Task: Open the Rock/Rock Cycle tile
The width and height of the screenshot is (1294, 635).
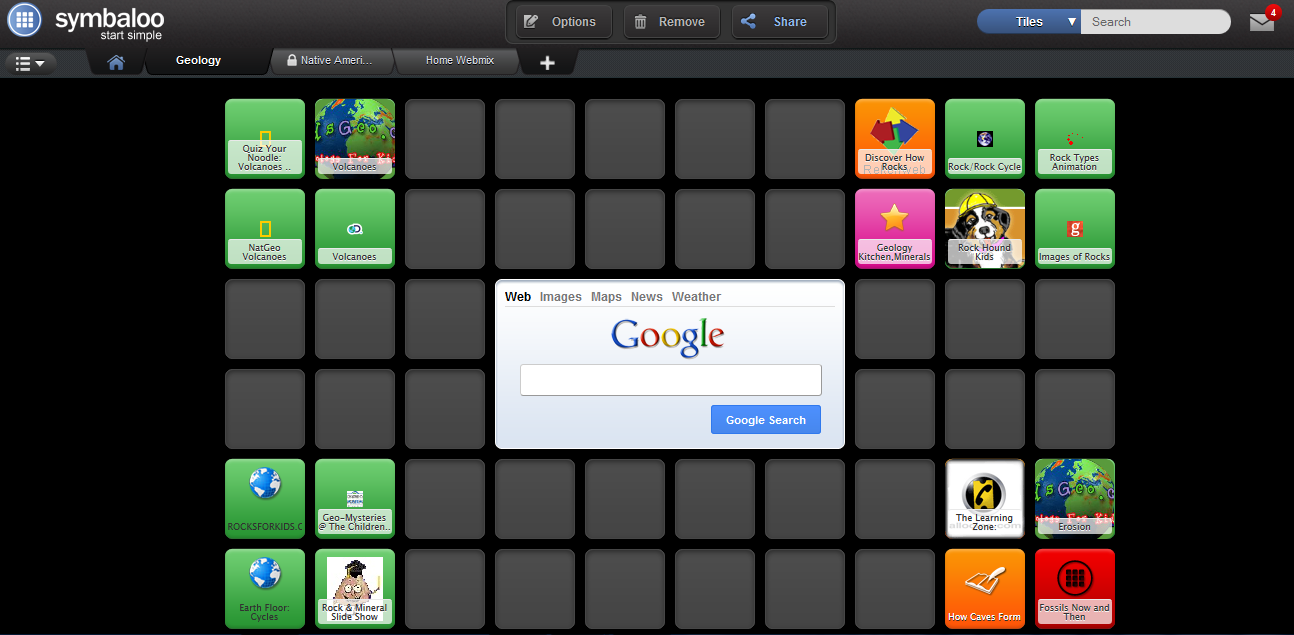Action: pos(985,139)
